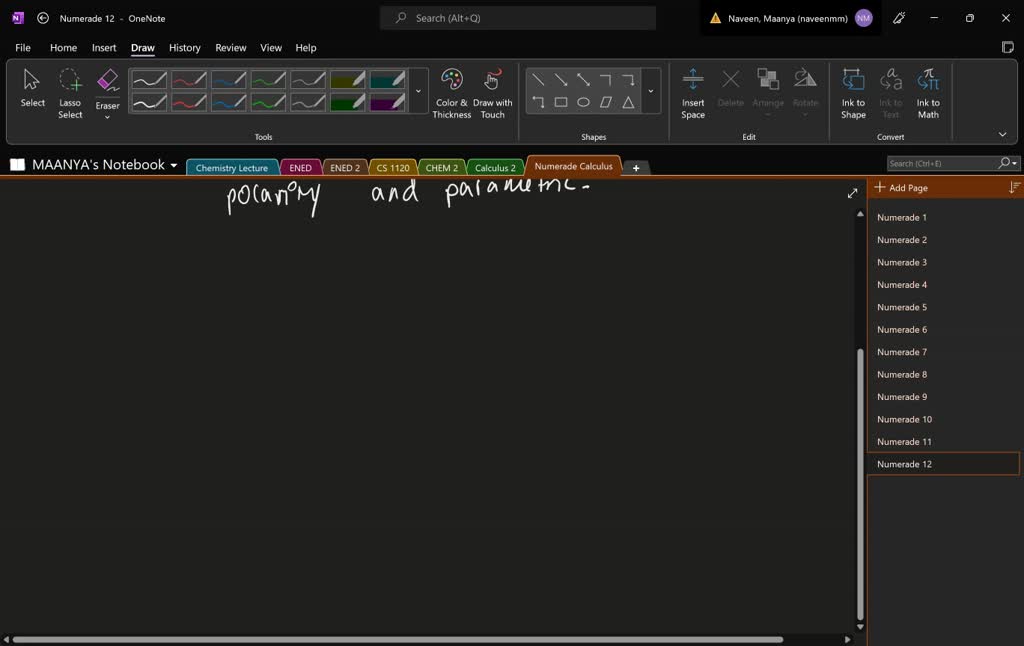Expand the Eraser options dropdown
Screen dimensions: 1024x646
click(x=107, y=117)
